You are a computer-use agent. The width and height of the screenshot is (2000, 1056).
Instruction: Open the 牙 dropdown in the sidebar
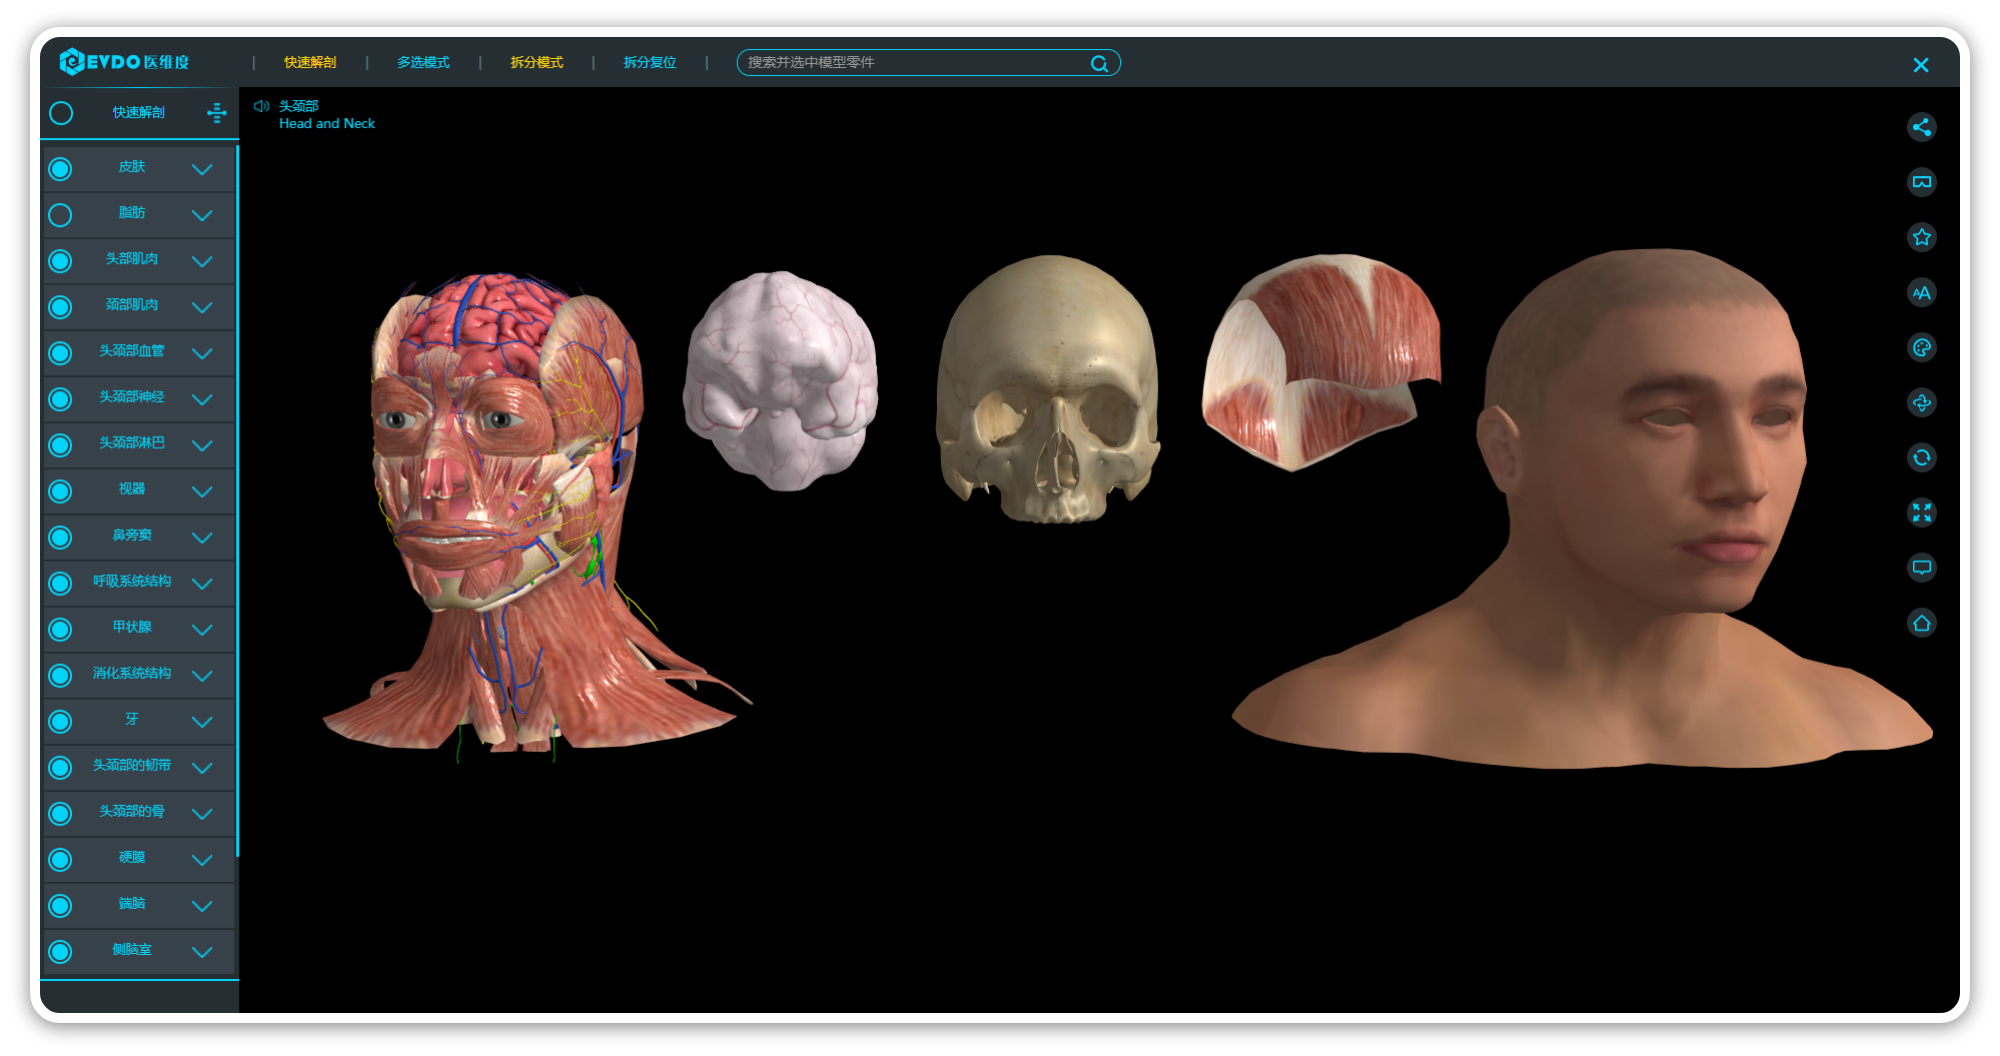point(204,721)
